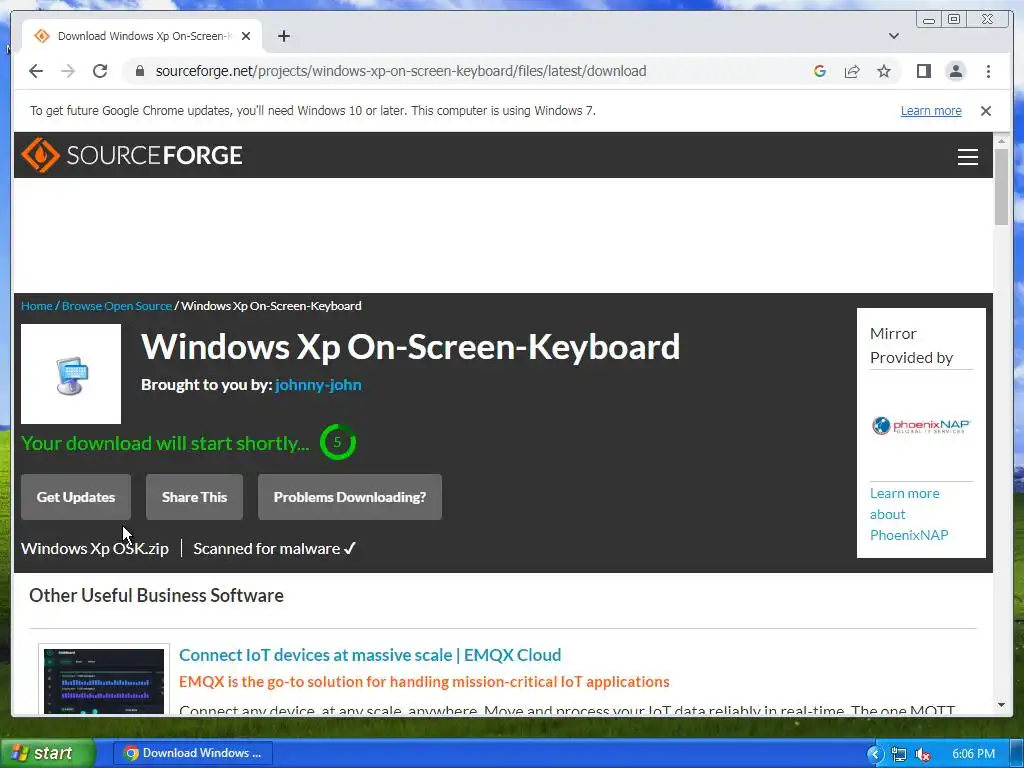Open the Google icon in address bar

click(820, 71)
